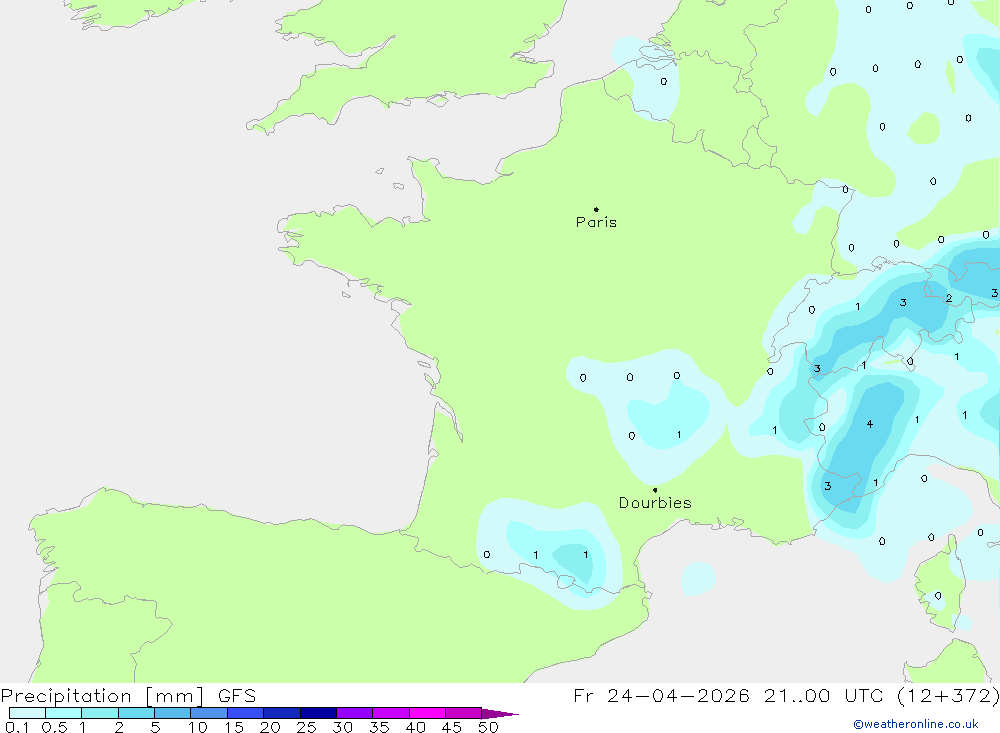Click the 'Precipitation [mm]' title text
1000x733 pixels.
[102, 696]
